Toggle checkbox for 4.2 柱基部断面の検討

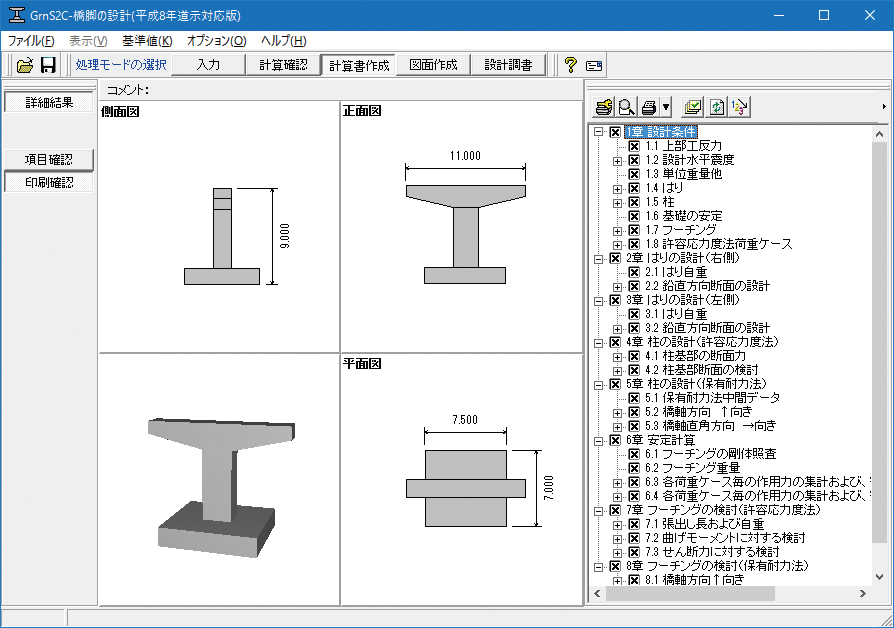coord(634,370)
